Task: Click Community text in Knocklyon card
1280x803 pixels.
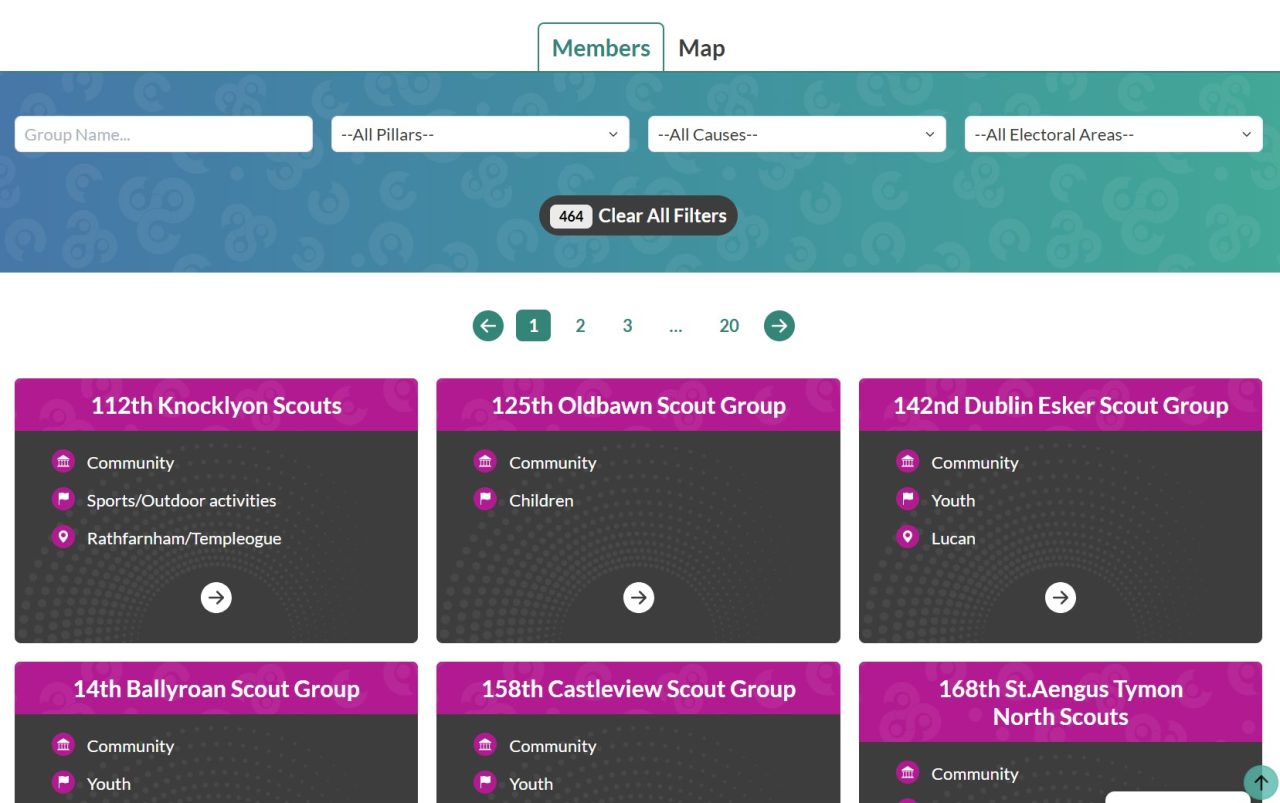Action: pyautogui.click(x=130, y=462)
